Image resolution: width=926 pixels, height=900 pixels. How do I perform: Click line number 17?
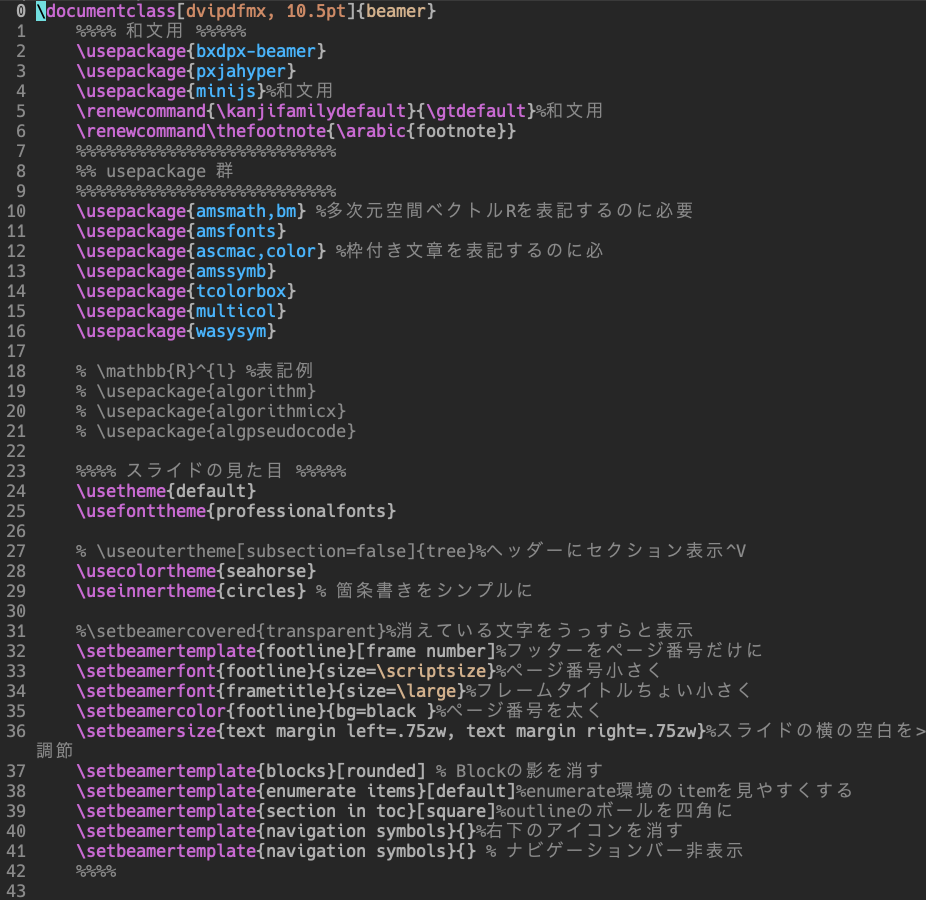16,351
